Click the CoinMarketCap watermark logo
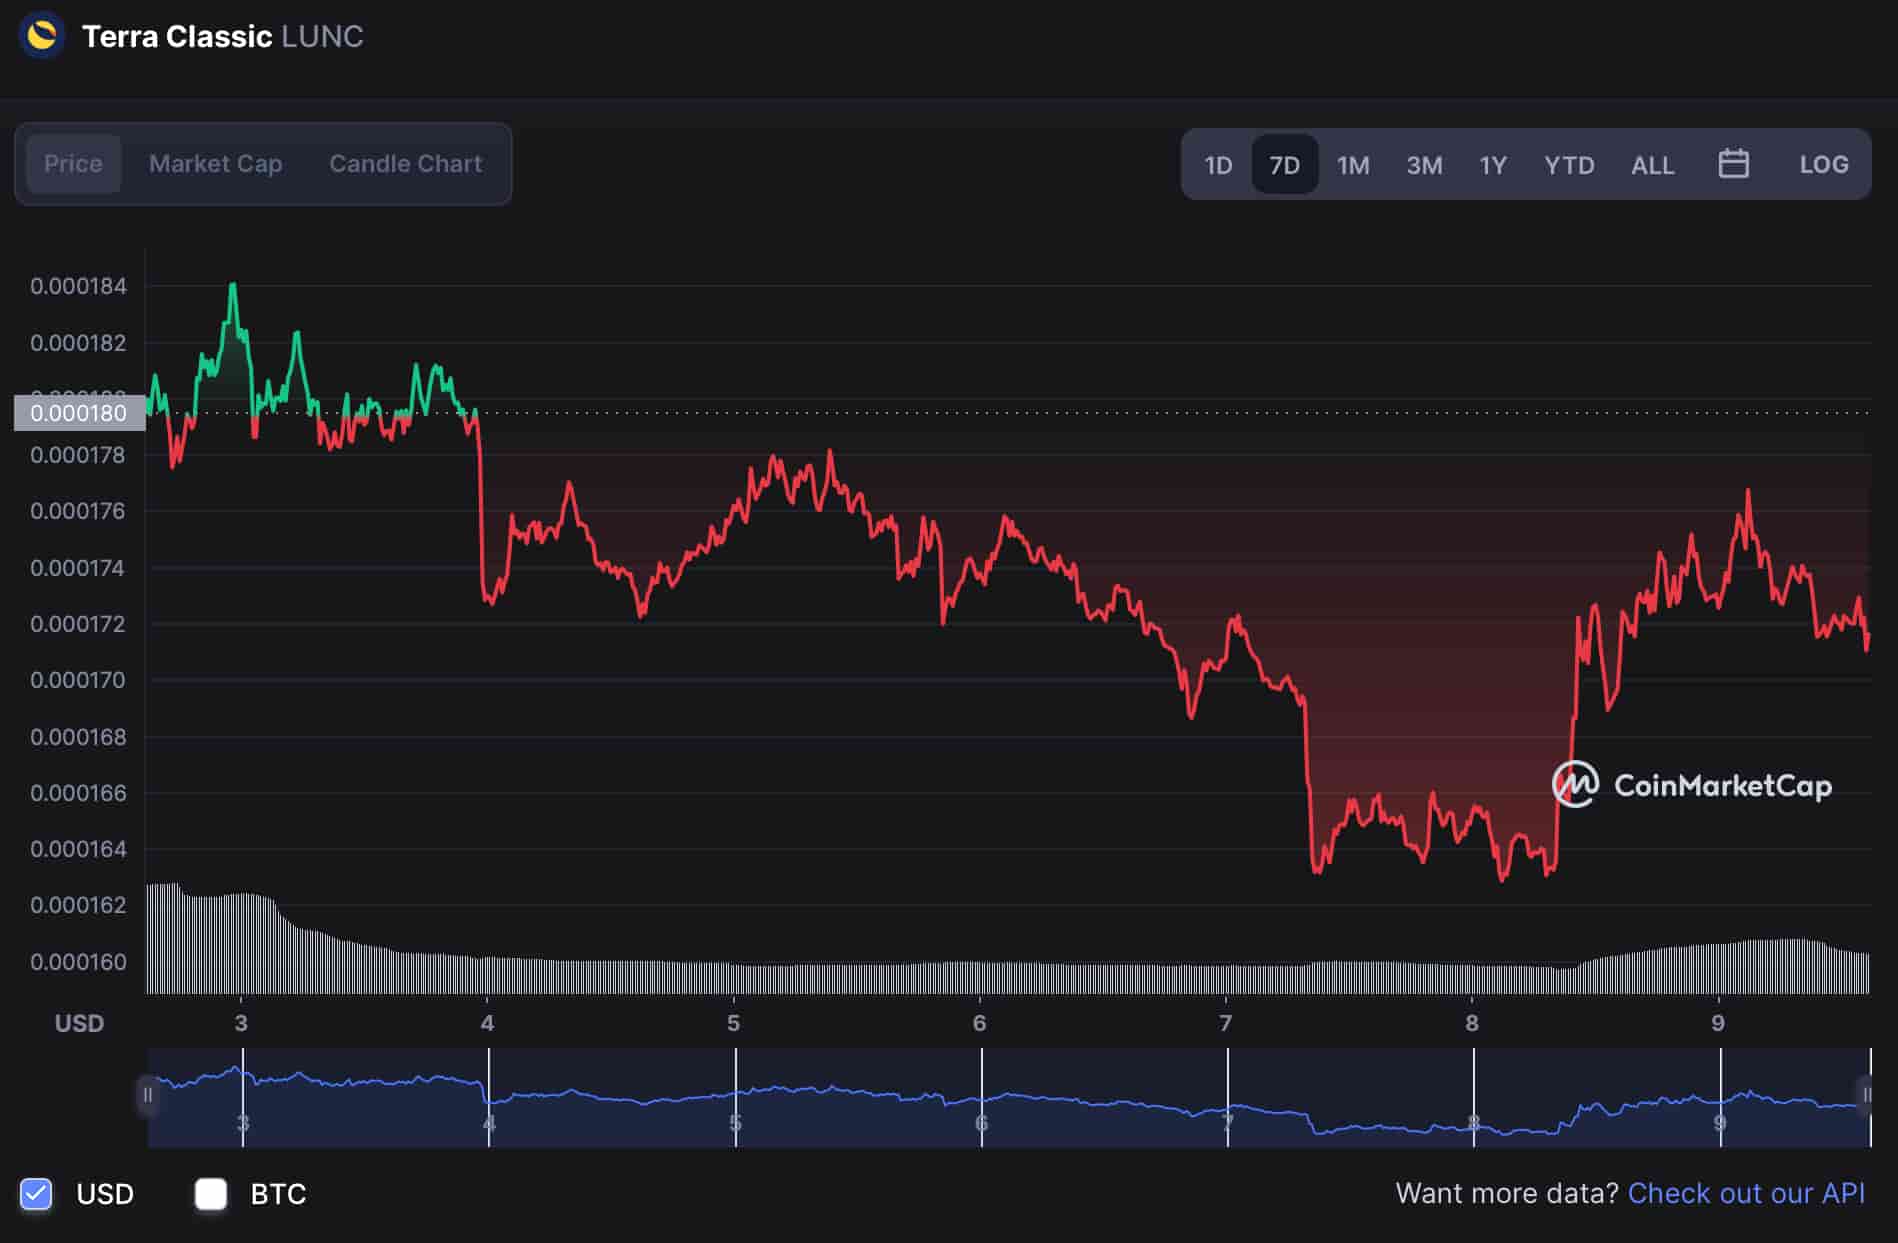The height and width of the screenshot is (1243, 1898). click(1575, 785)
